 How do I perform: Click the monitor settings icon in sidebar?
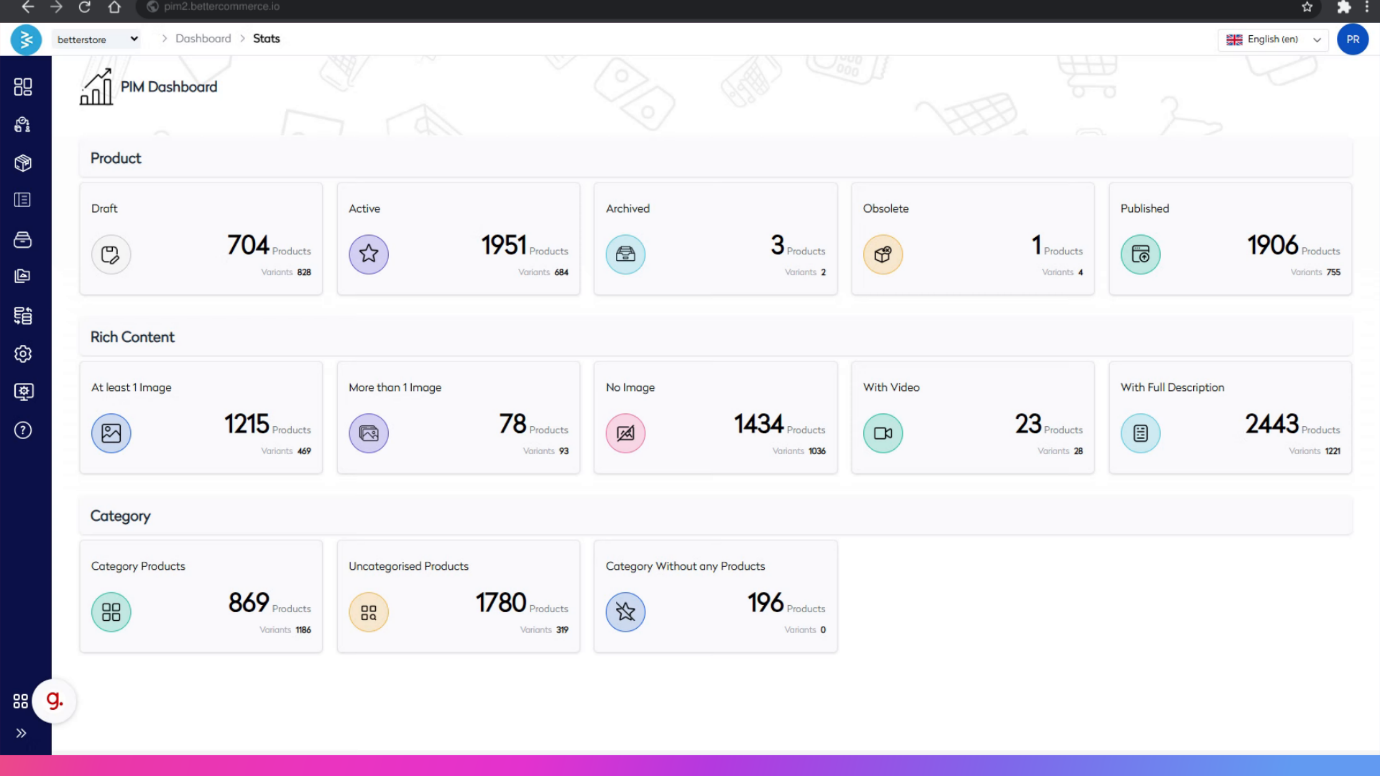point(23,392)
